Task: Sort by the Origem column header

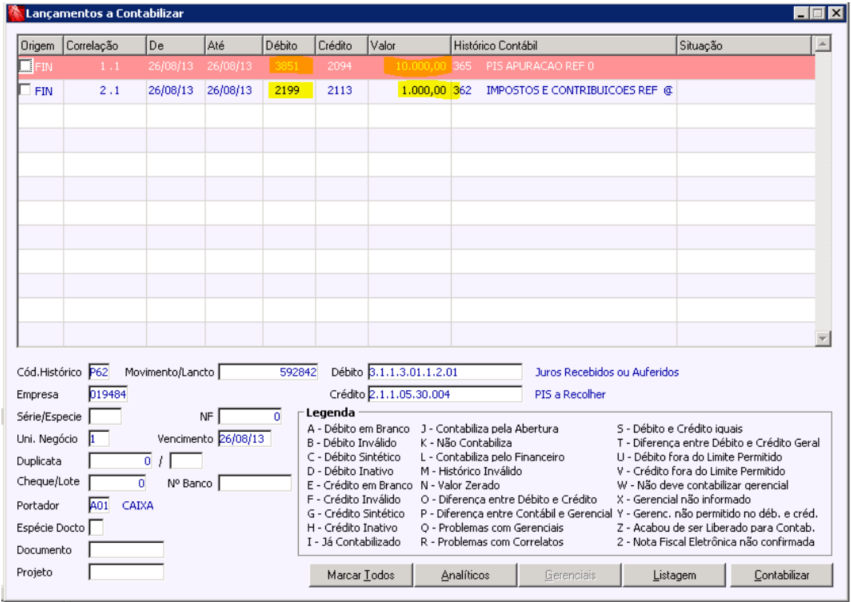Action: pyautogui.click(x=39, y=46)
